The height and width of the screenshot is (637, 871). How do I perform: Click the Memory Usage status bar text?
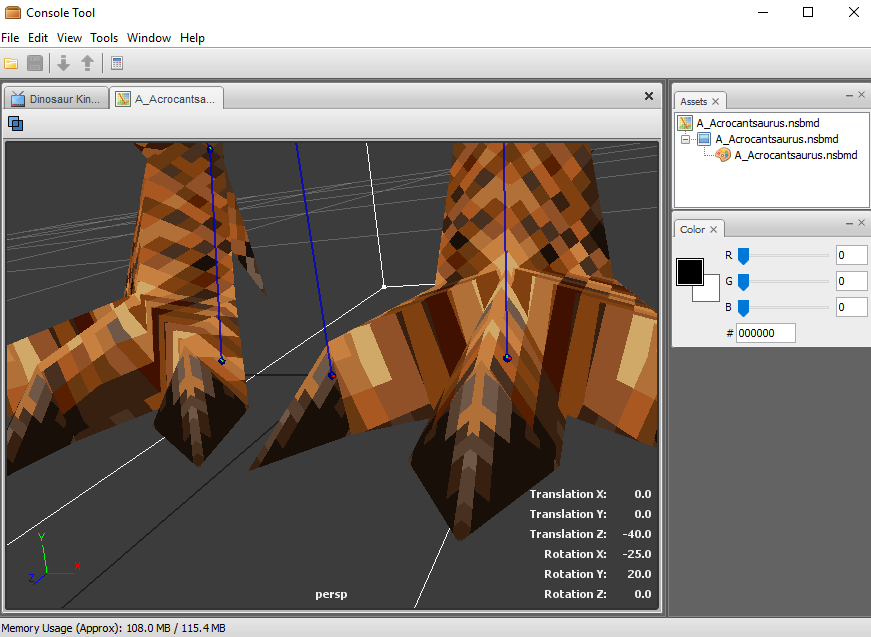pos(113,628)
